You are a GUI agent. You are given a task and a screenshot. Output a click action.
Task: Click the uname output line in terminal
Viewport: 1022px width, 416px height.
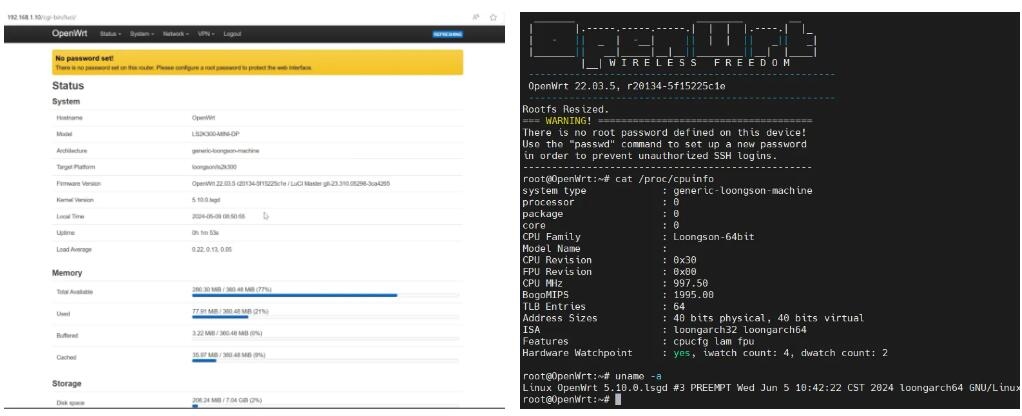click(772, 388)
